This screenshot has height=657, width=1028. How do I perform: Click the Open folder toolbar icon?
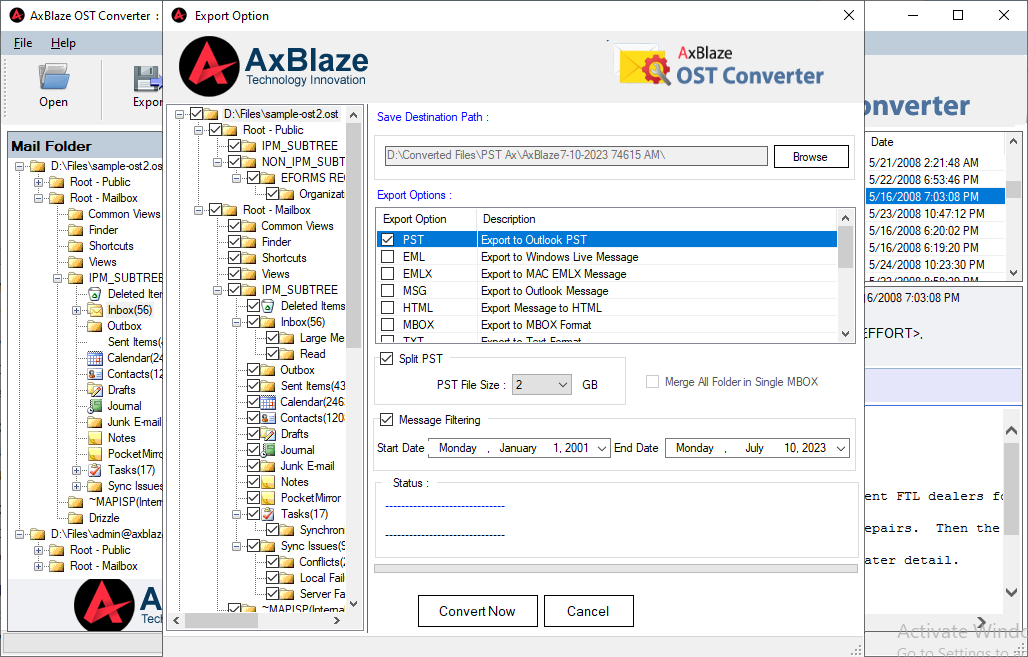click(54, 77)
